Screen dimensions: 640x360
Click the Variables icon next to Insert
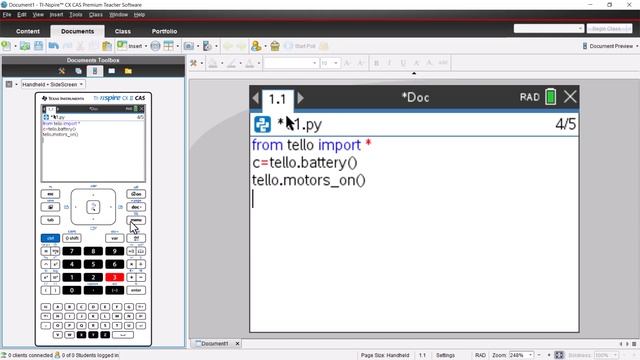155,46
